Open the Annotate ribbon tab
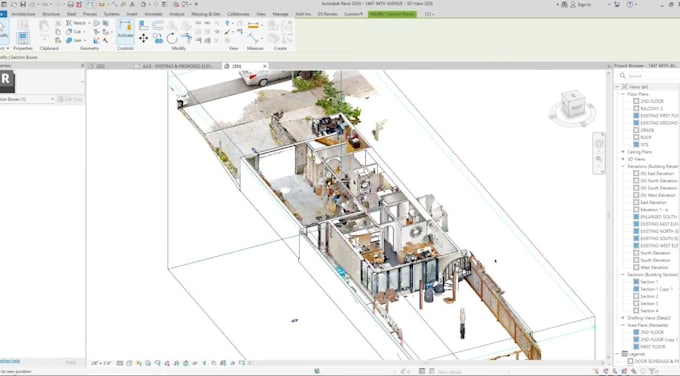The width and height of the screenshot is (680, 376). pos(153,14)
